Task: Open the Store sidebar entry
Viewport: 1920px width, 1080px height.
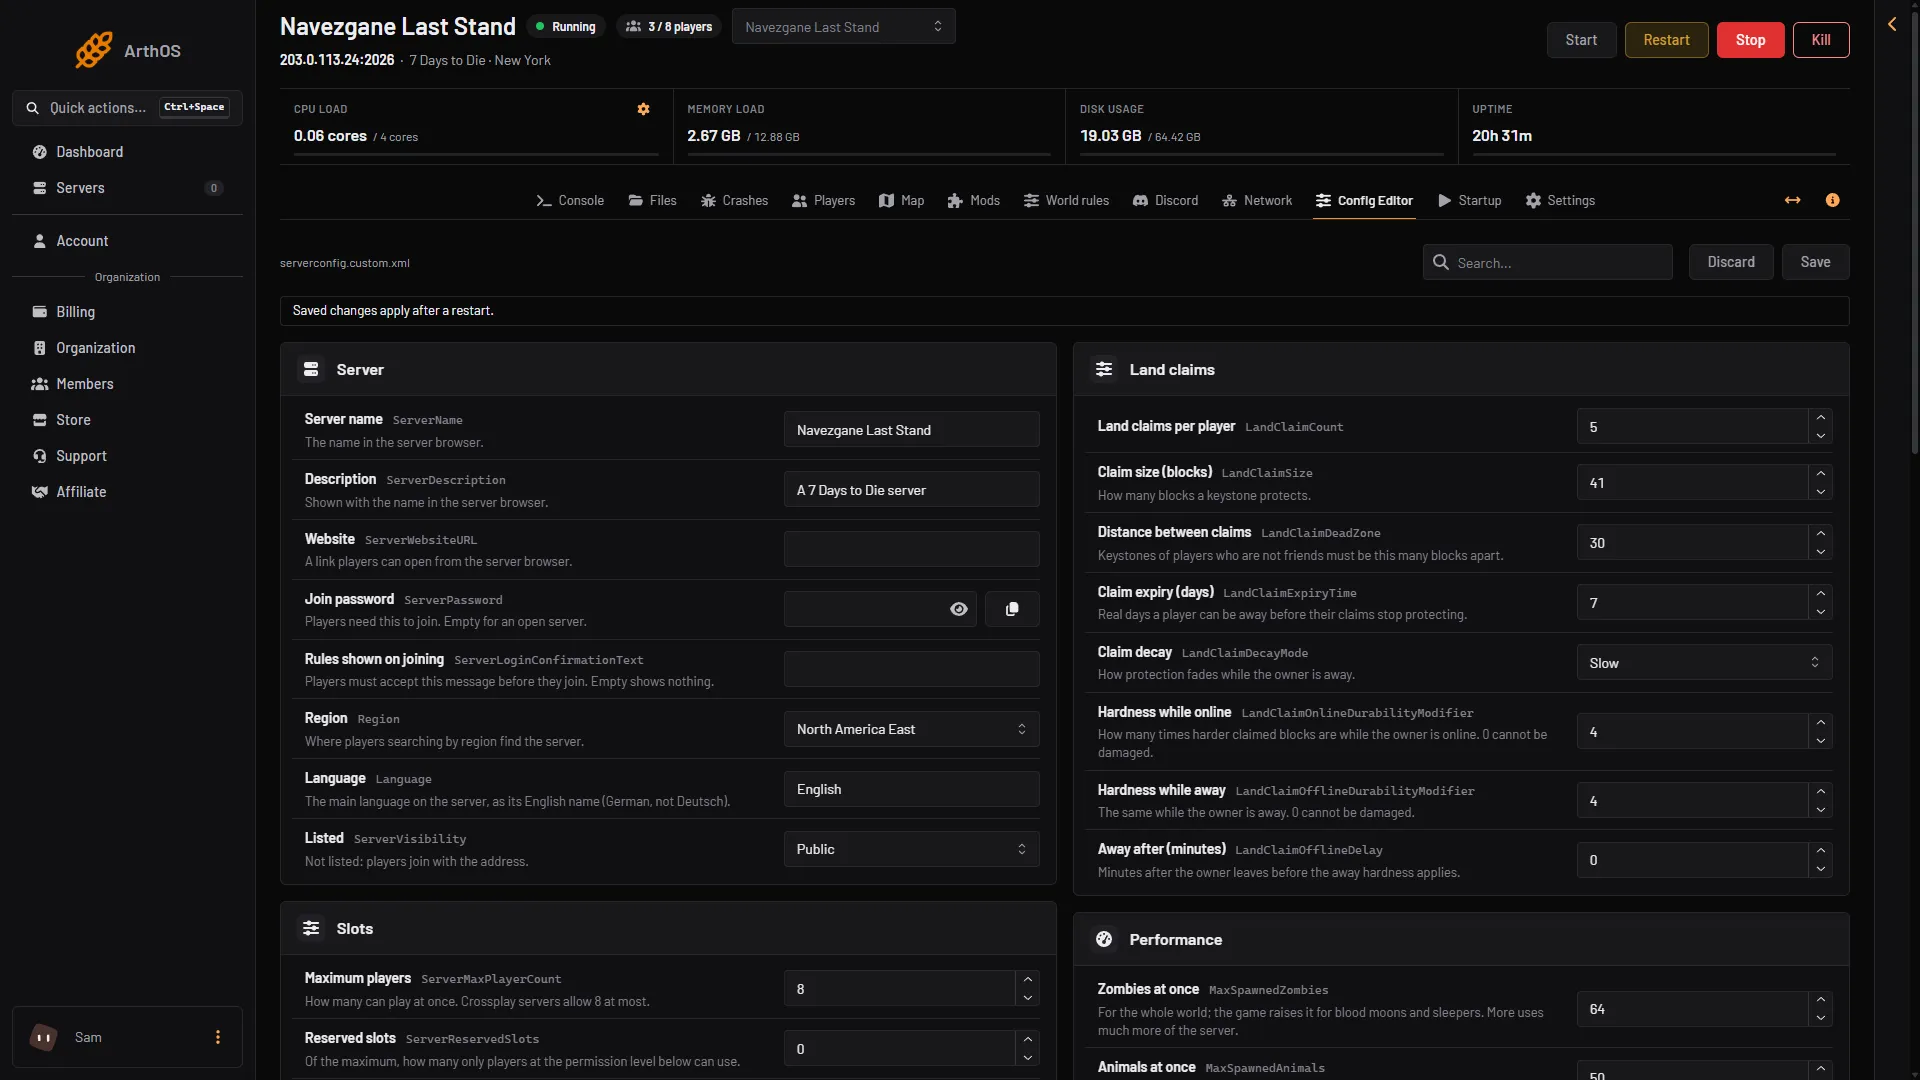Action: point(127,420)
